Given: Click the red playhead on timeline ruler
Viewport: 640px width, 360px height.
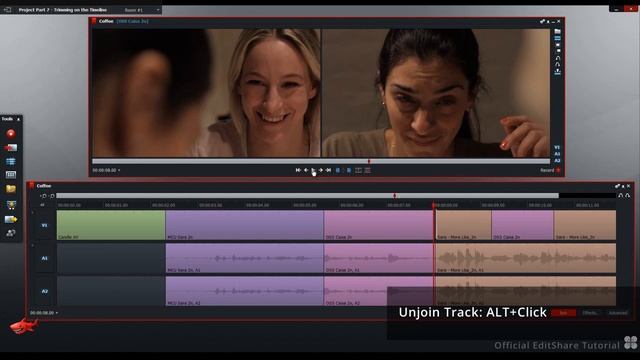Looking at the screenshot, I should (x=433, y=205).
